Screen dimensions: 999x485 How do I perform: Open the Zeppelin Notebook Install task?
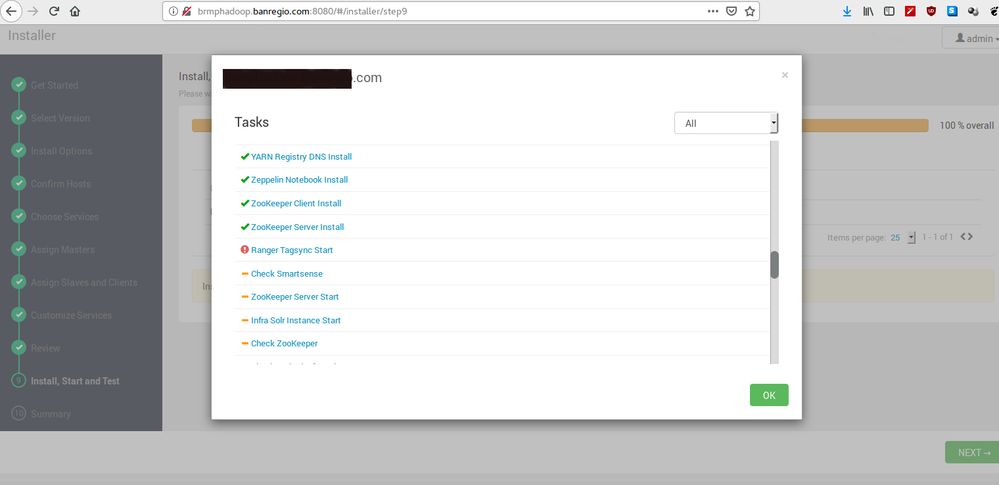point(299,180)
